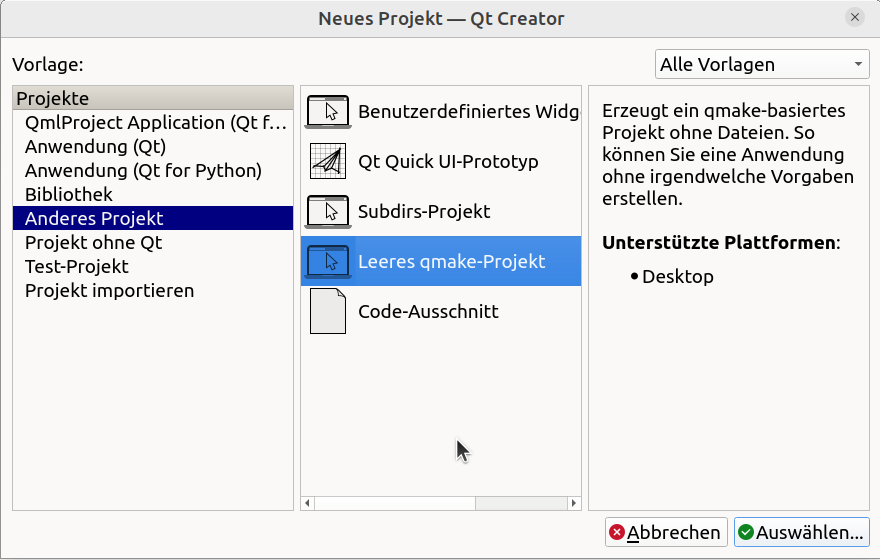
Task: Confirm with the Auswählen button
Action: (801, 532)
